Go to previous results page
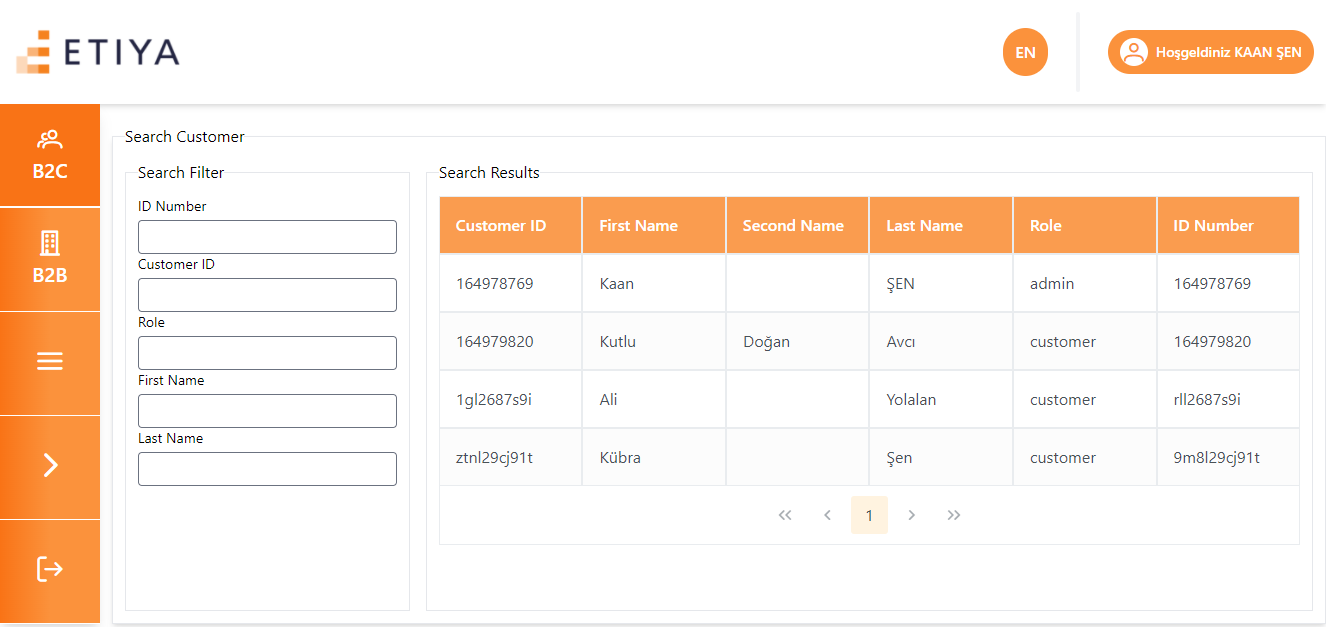 click(827, 515)
